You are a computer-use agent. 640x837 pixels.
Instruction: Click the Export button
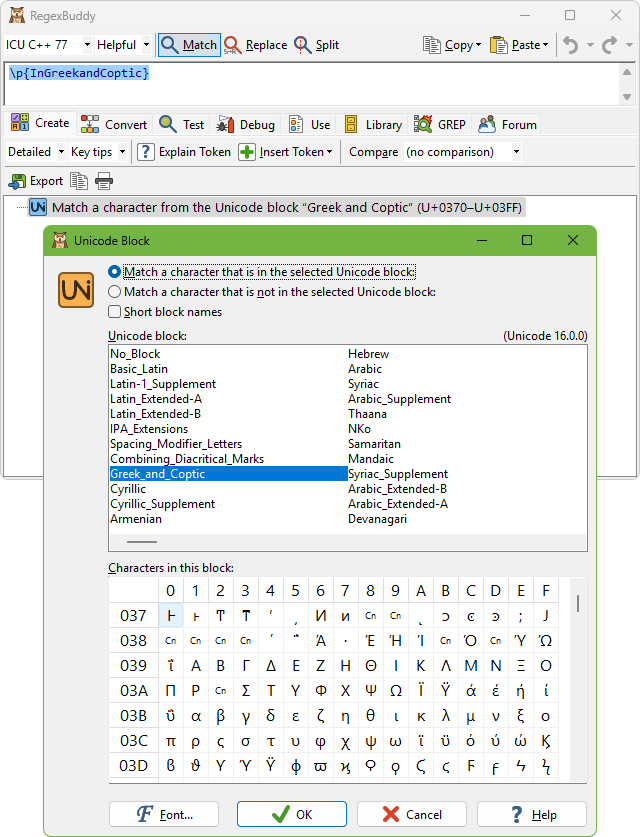pyautogui.click(x=36, y=181)
